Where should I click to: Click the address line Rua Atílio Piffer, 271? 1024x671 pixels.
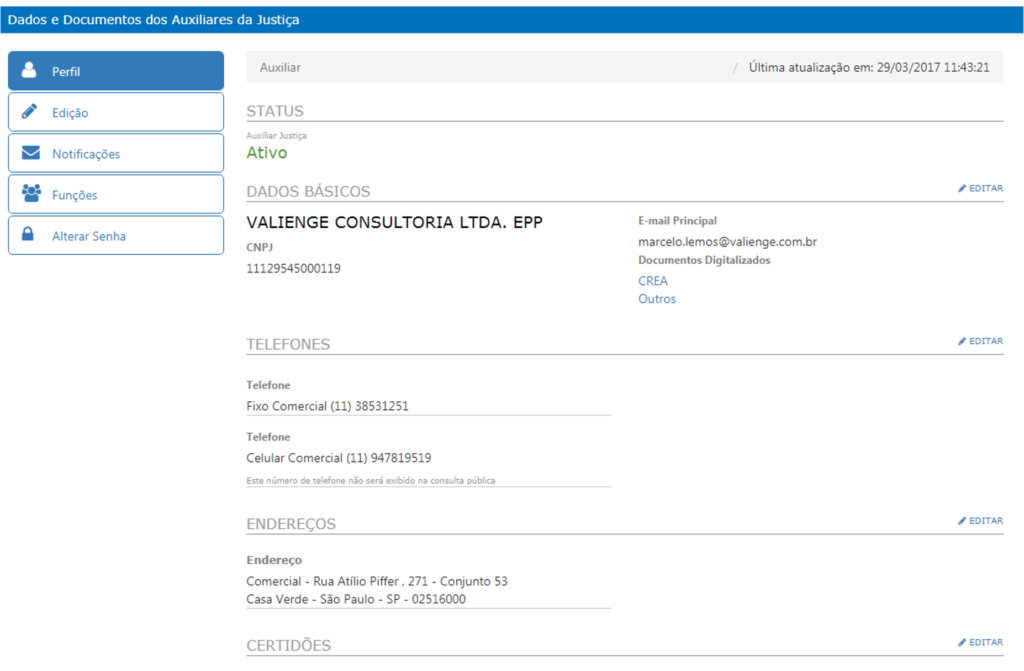[x=377, y=581]
